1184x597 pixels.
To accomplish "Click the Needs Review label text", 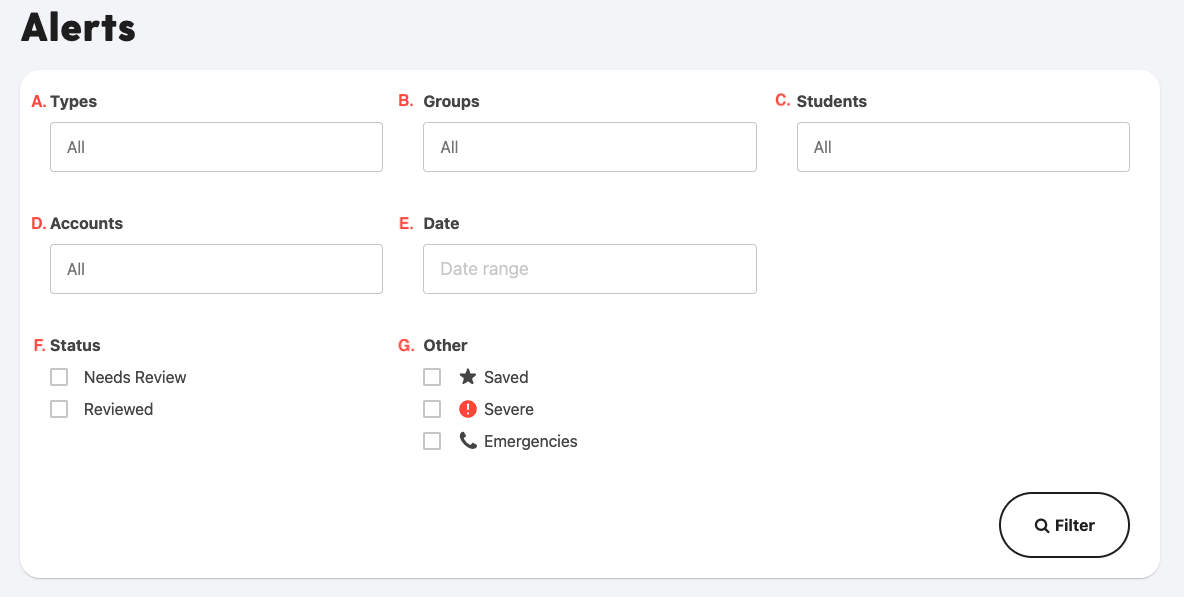I will tap(135, 377).
